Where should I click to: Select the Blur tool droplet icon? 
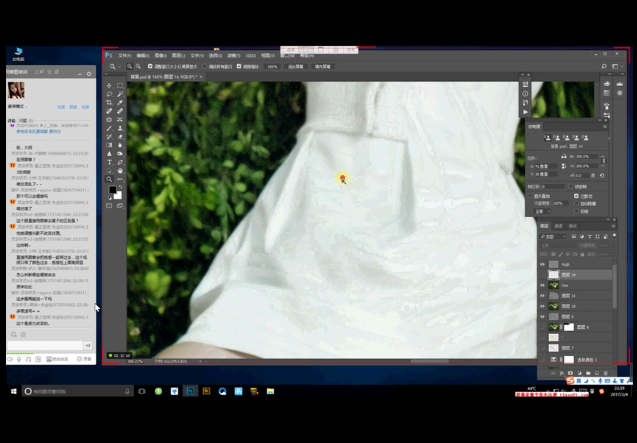pos(120,145)
